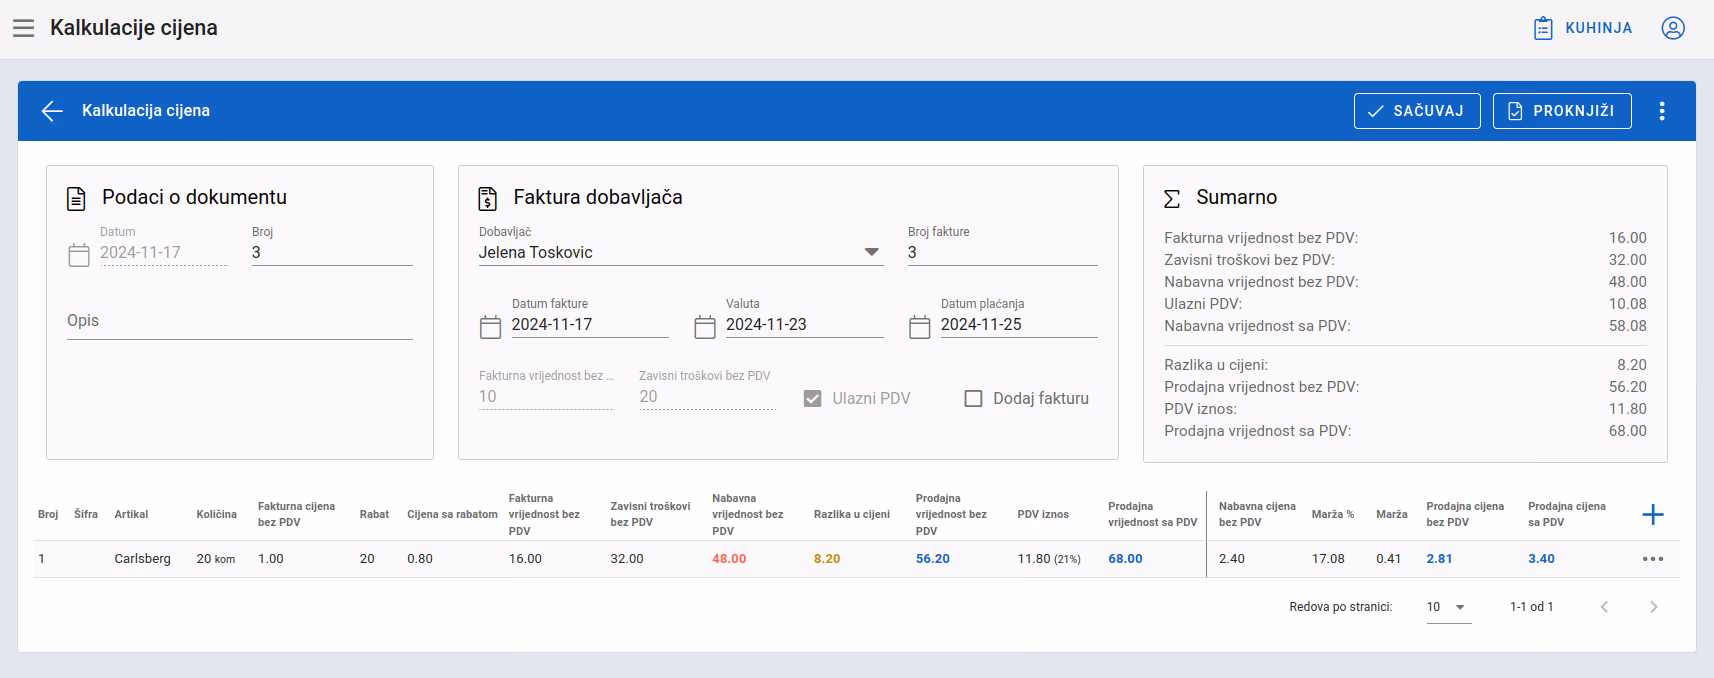Select the Carlsberg article cell
The width and height of the screenshot is (1714, 678).
[143, 559]
